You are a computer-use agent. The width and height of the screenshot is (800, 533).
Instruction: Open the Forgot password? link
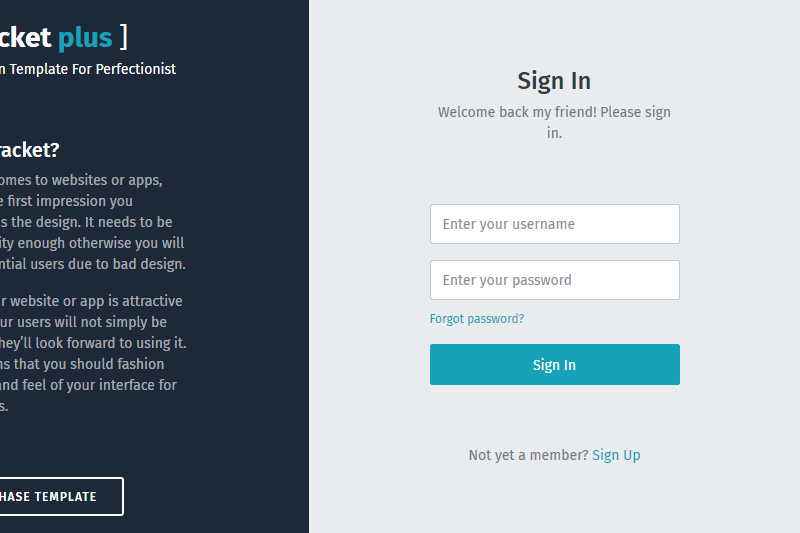[477, 319]
